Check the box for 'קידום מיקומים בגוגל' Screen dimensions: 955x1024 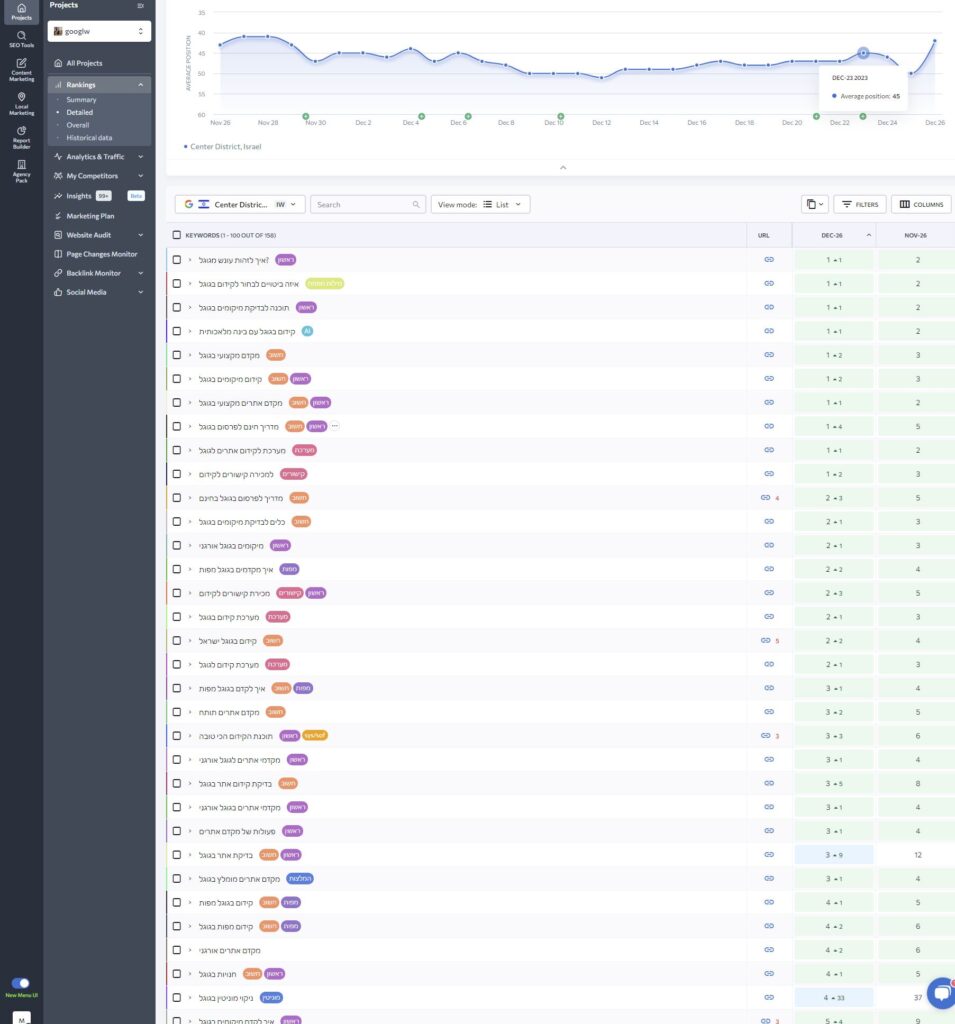pos(176,379)
